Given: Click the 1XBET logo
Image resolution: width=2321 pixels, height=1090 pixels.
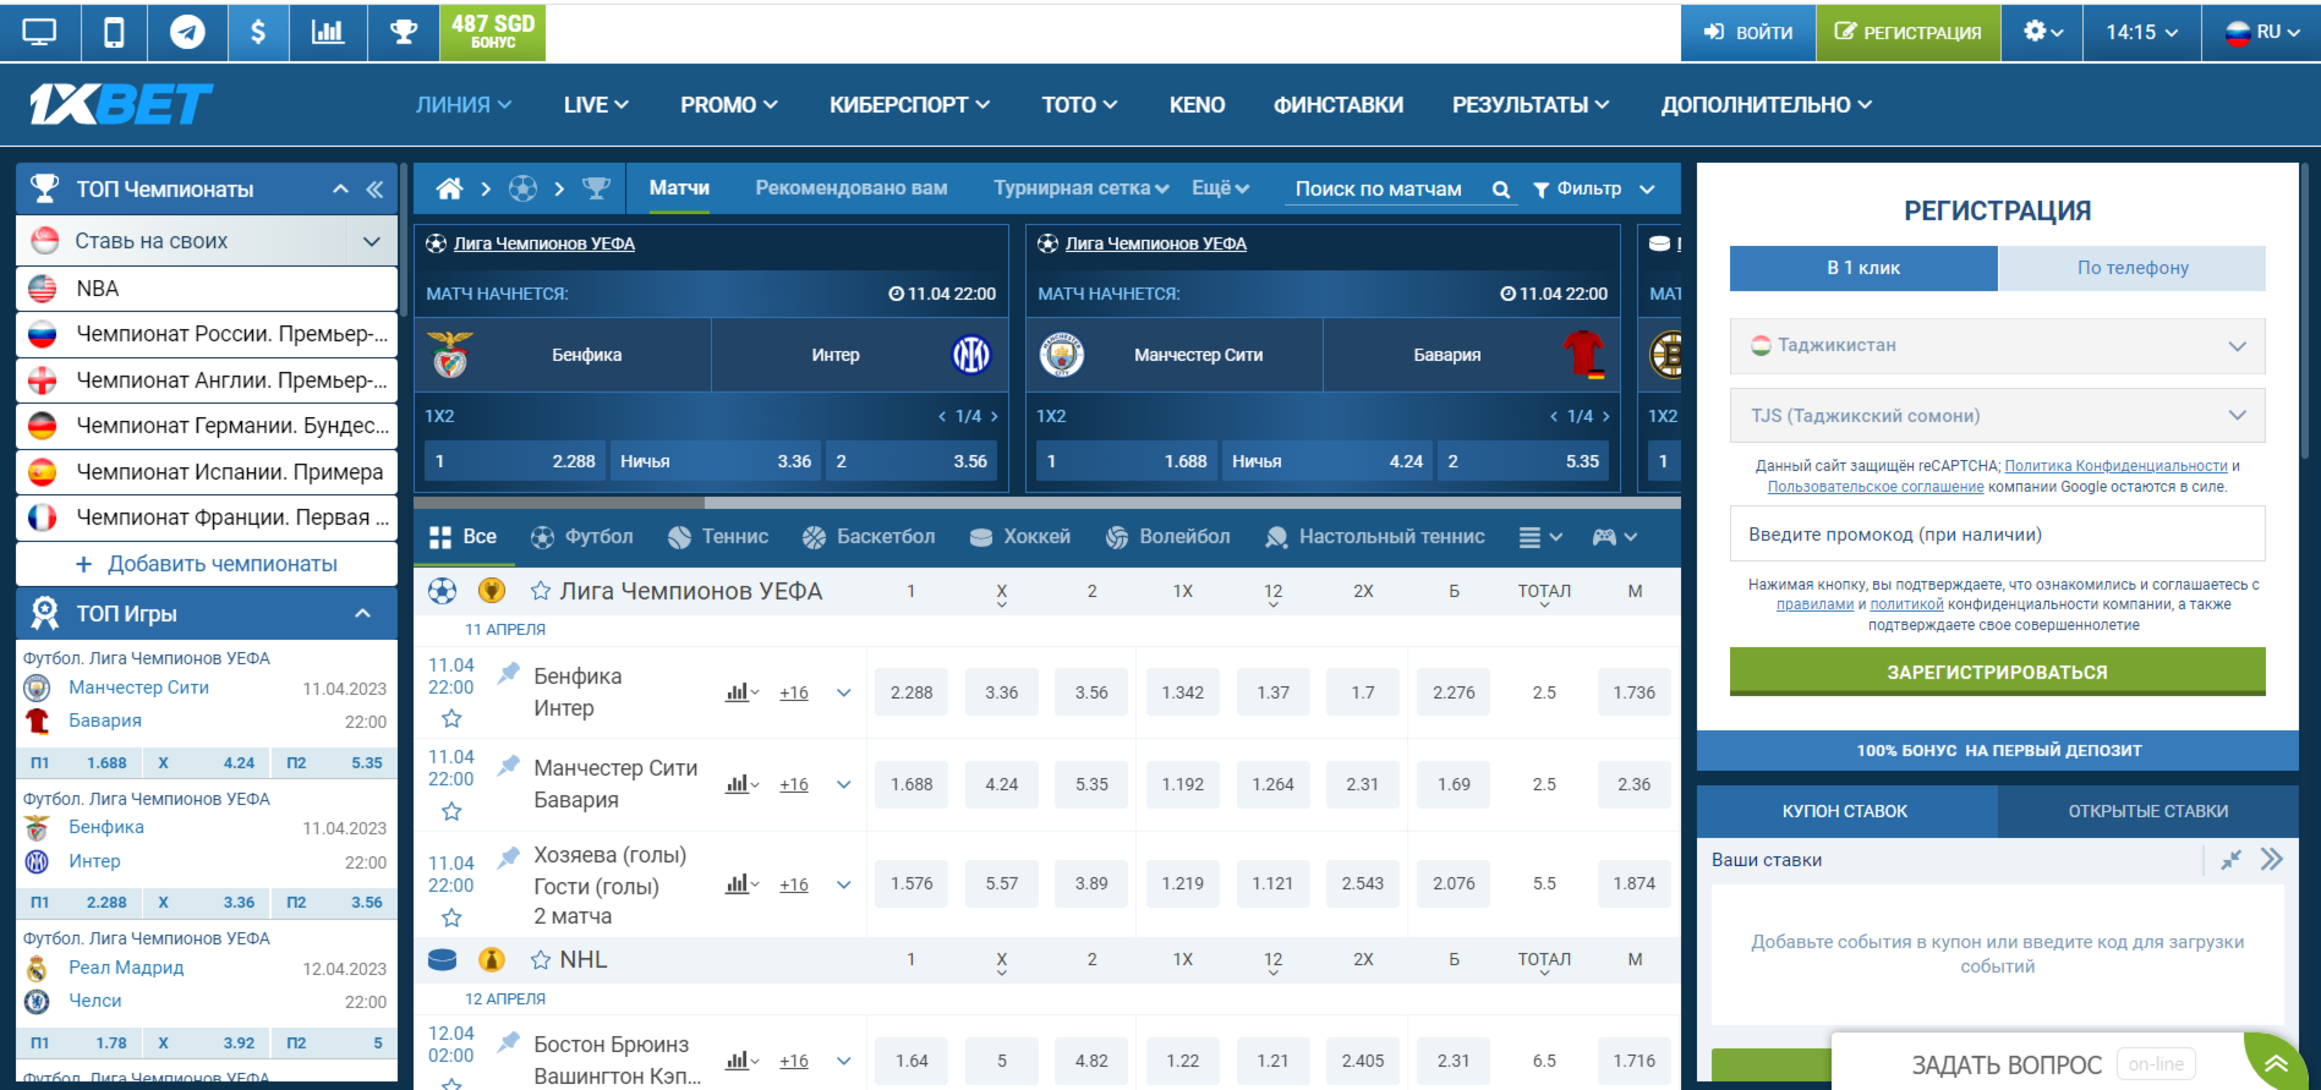Looking at the screenshot, I should [x=121, y=104].
